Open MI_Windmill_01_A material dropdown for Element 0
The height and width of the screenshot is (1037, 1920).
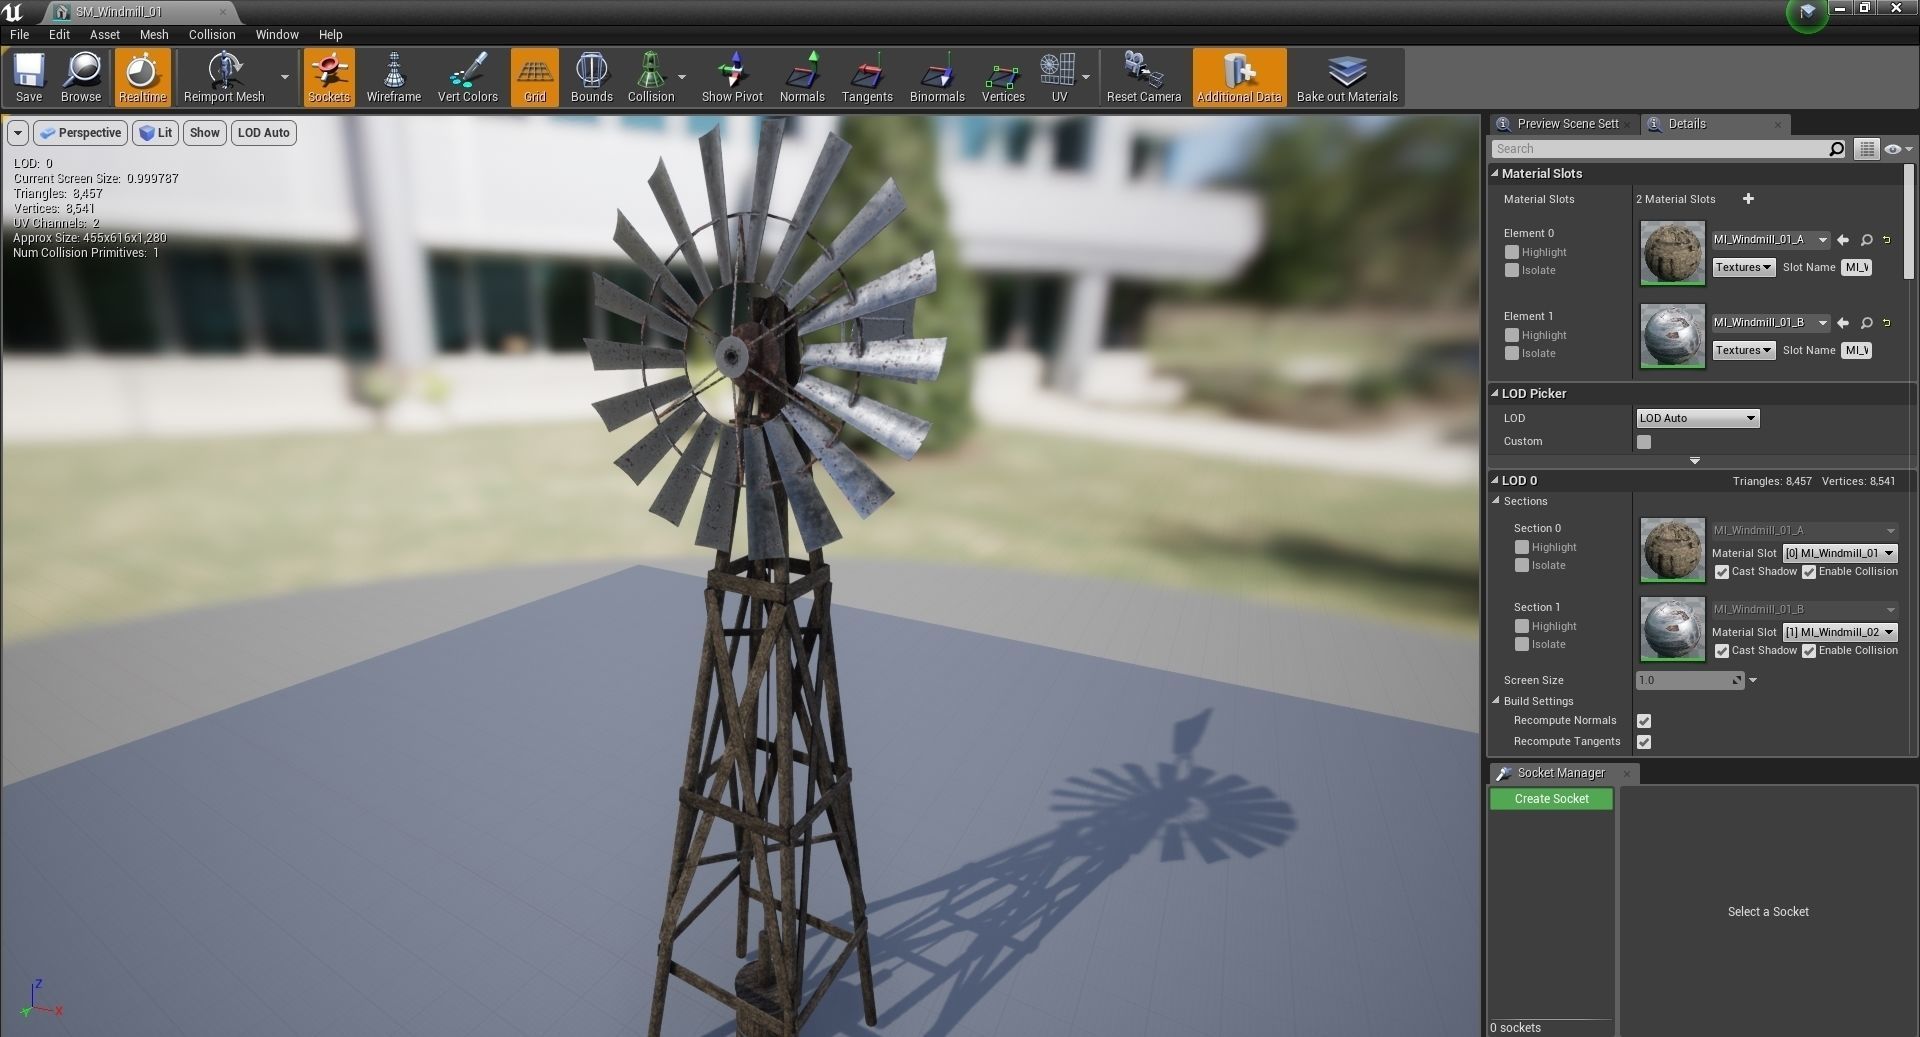click(1770, 240)
